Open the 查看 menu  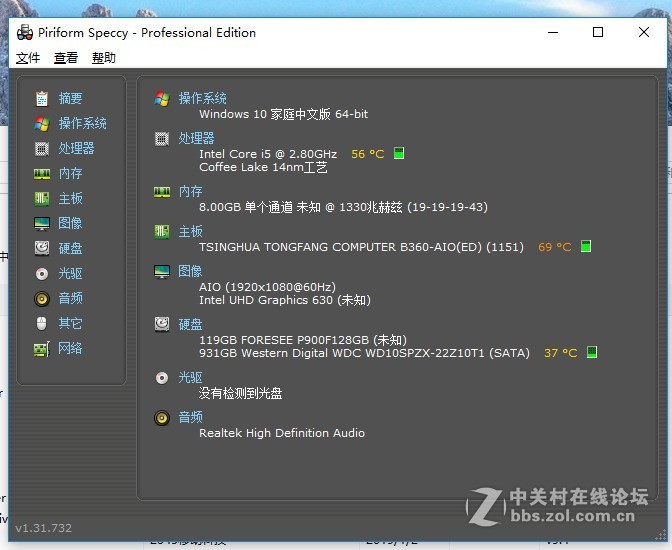[66, 57]
